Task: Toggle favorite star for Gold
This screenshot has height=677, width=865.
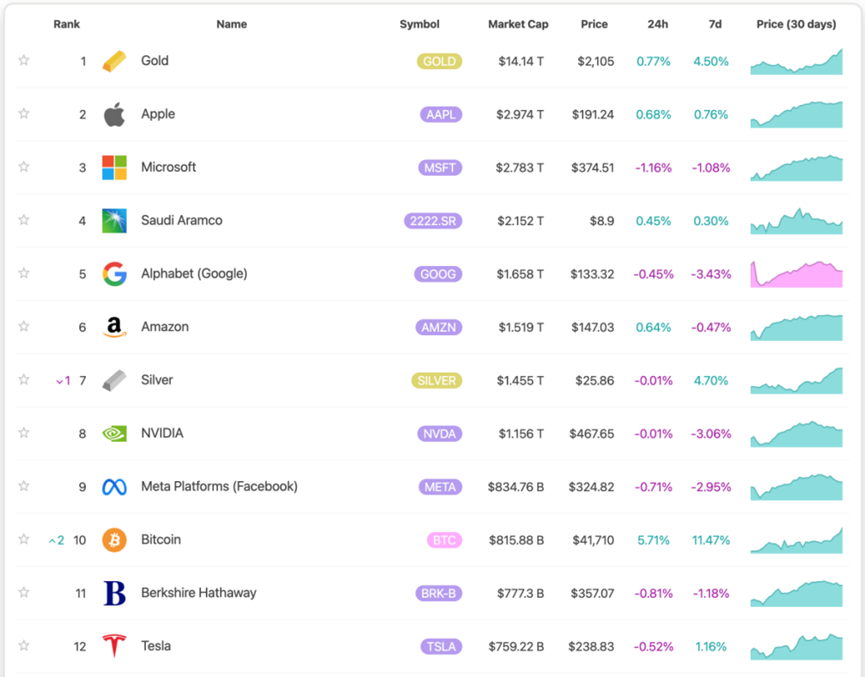Action: point(24,61)
